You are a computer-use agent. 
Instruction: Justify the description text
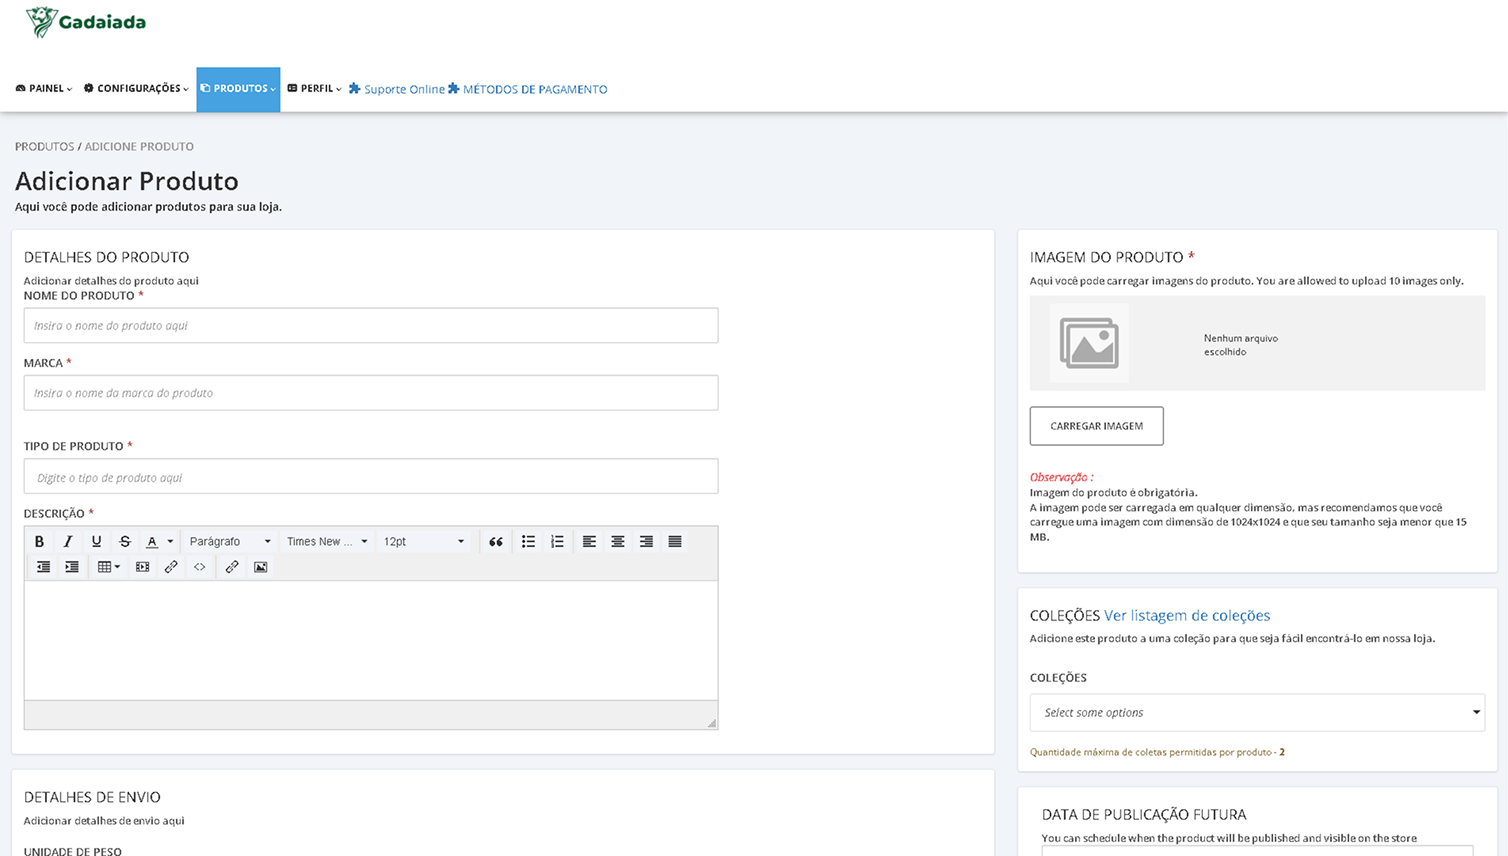click(x=675, y=541)
